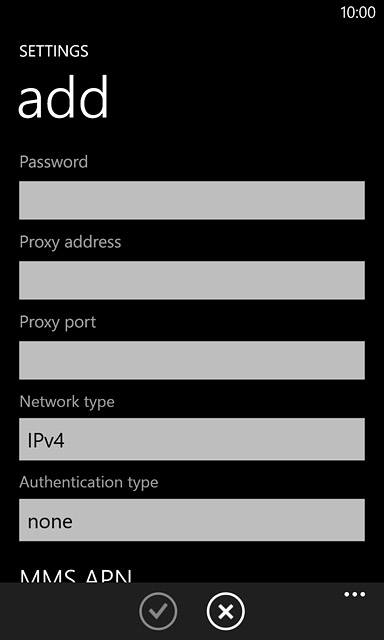This screenshot has height=640, width=384.
Task: Click the Authentication type label
Action: (x=89, y=482)
